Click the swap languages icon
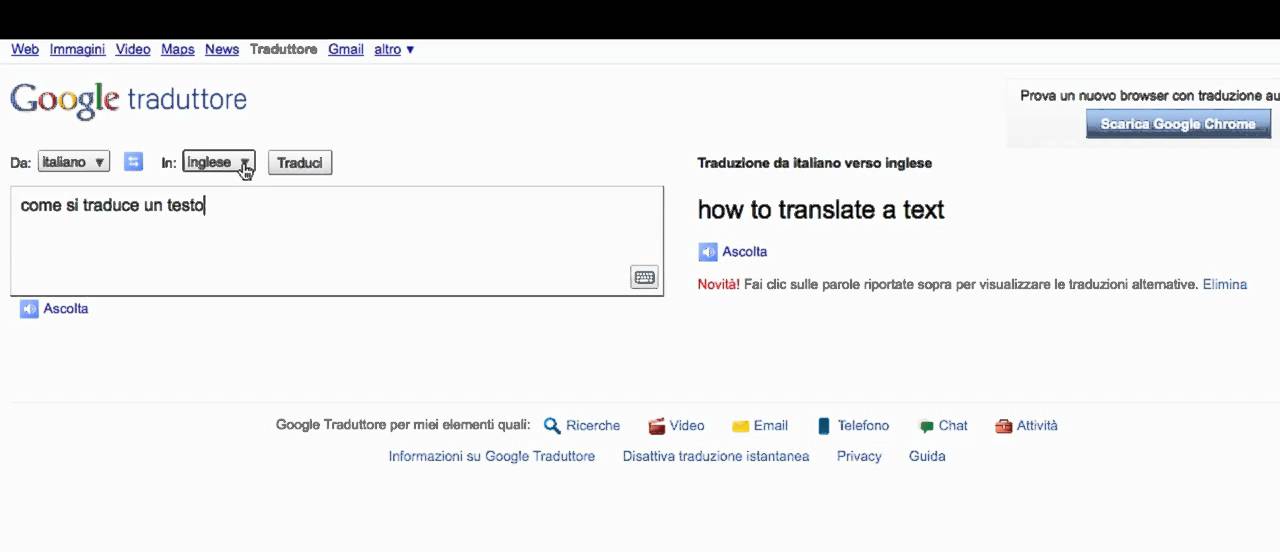The image size is (1280, 552). click(133, 162)
